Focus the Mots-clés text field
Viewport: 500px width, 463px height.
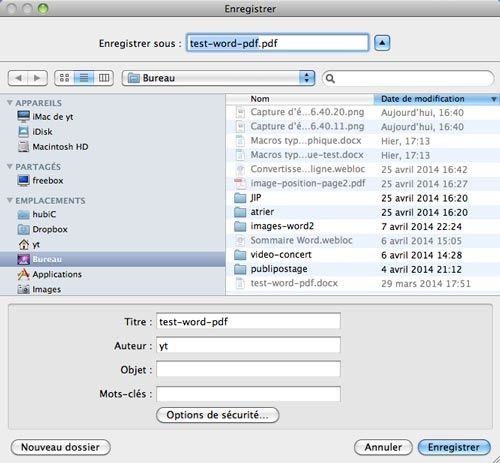(x=248, y=394)
